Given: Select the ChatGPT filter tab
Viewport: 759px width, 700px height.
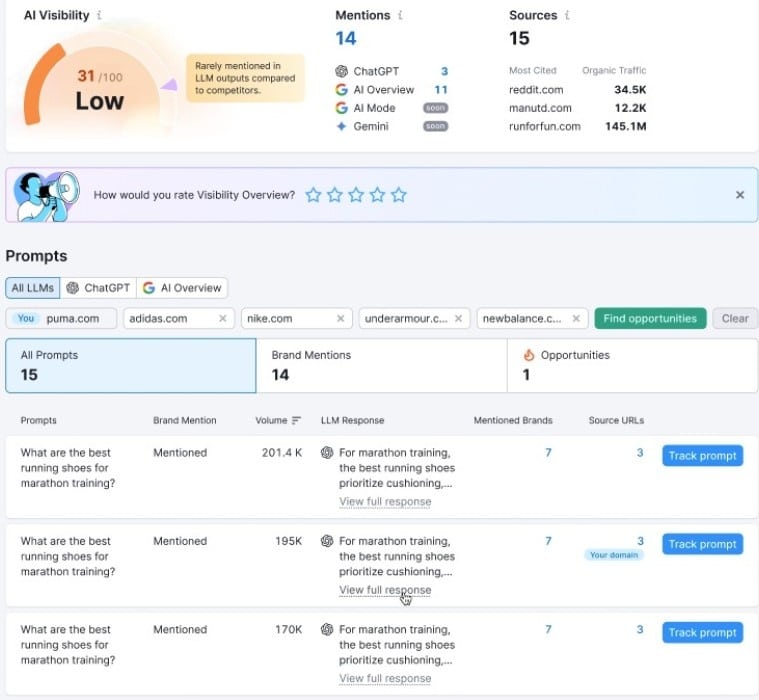Looking at the screenshot, I should tap(98, 288).
